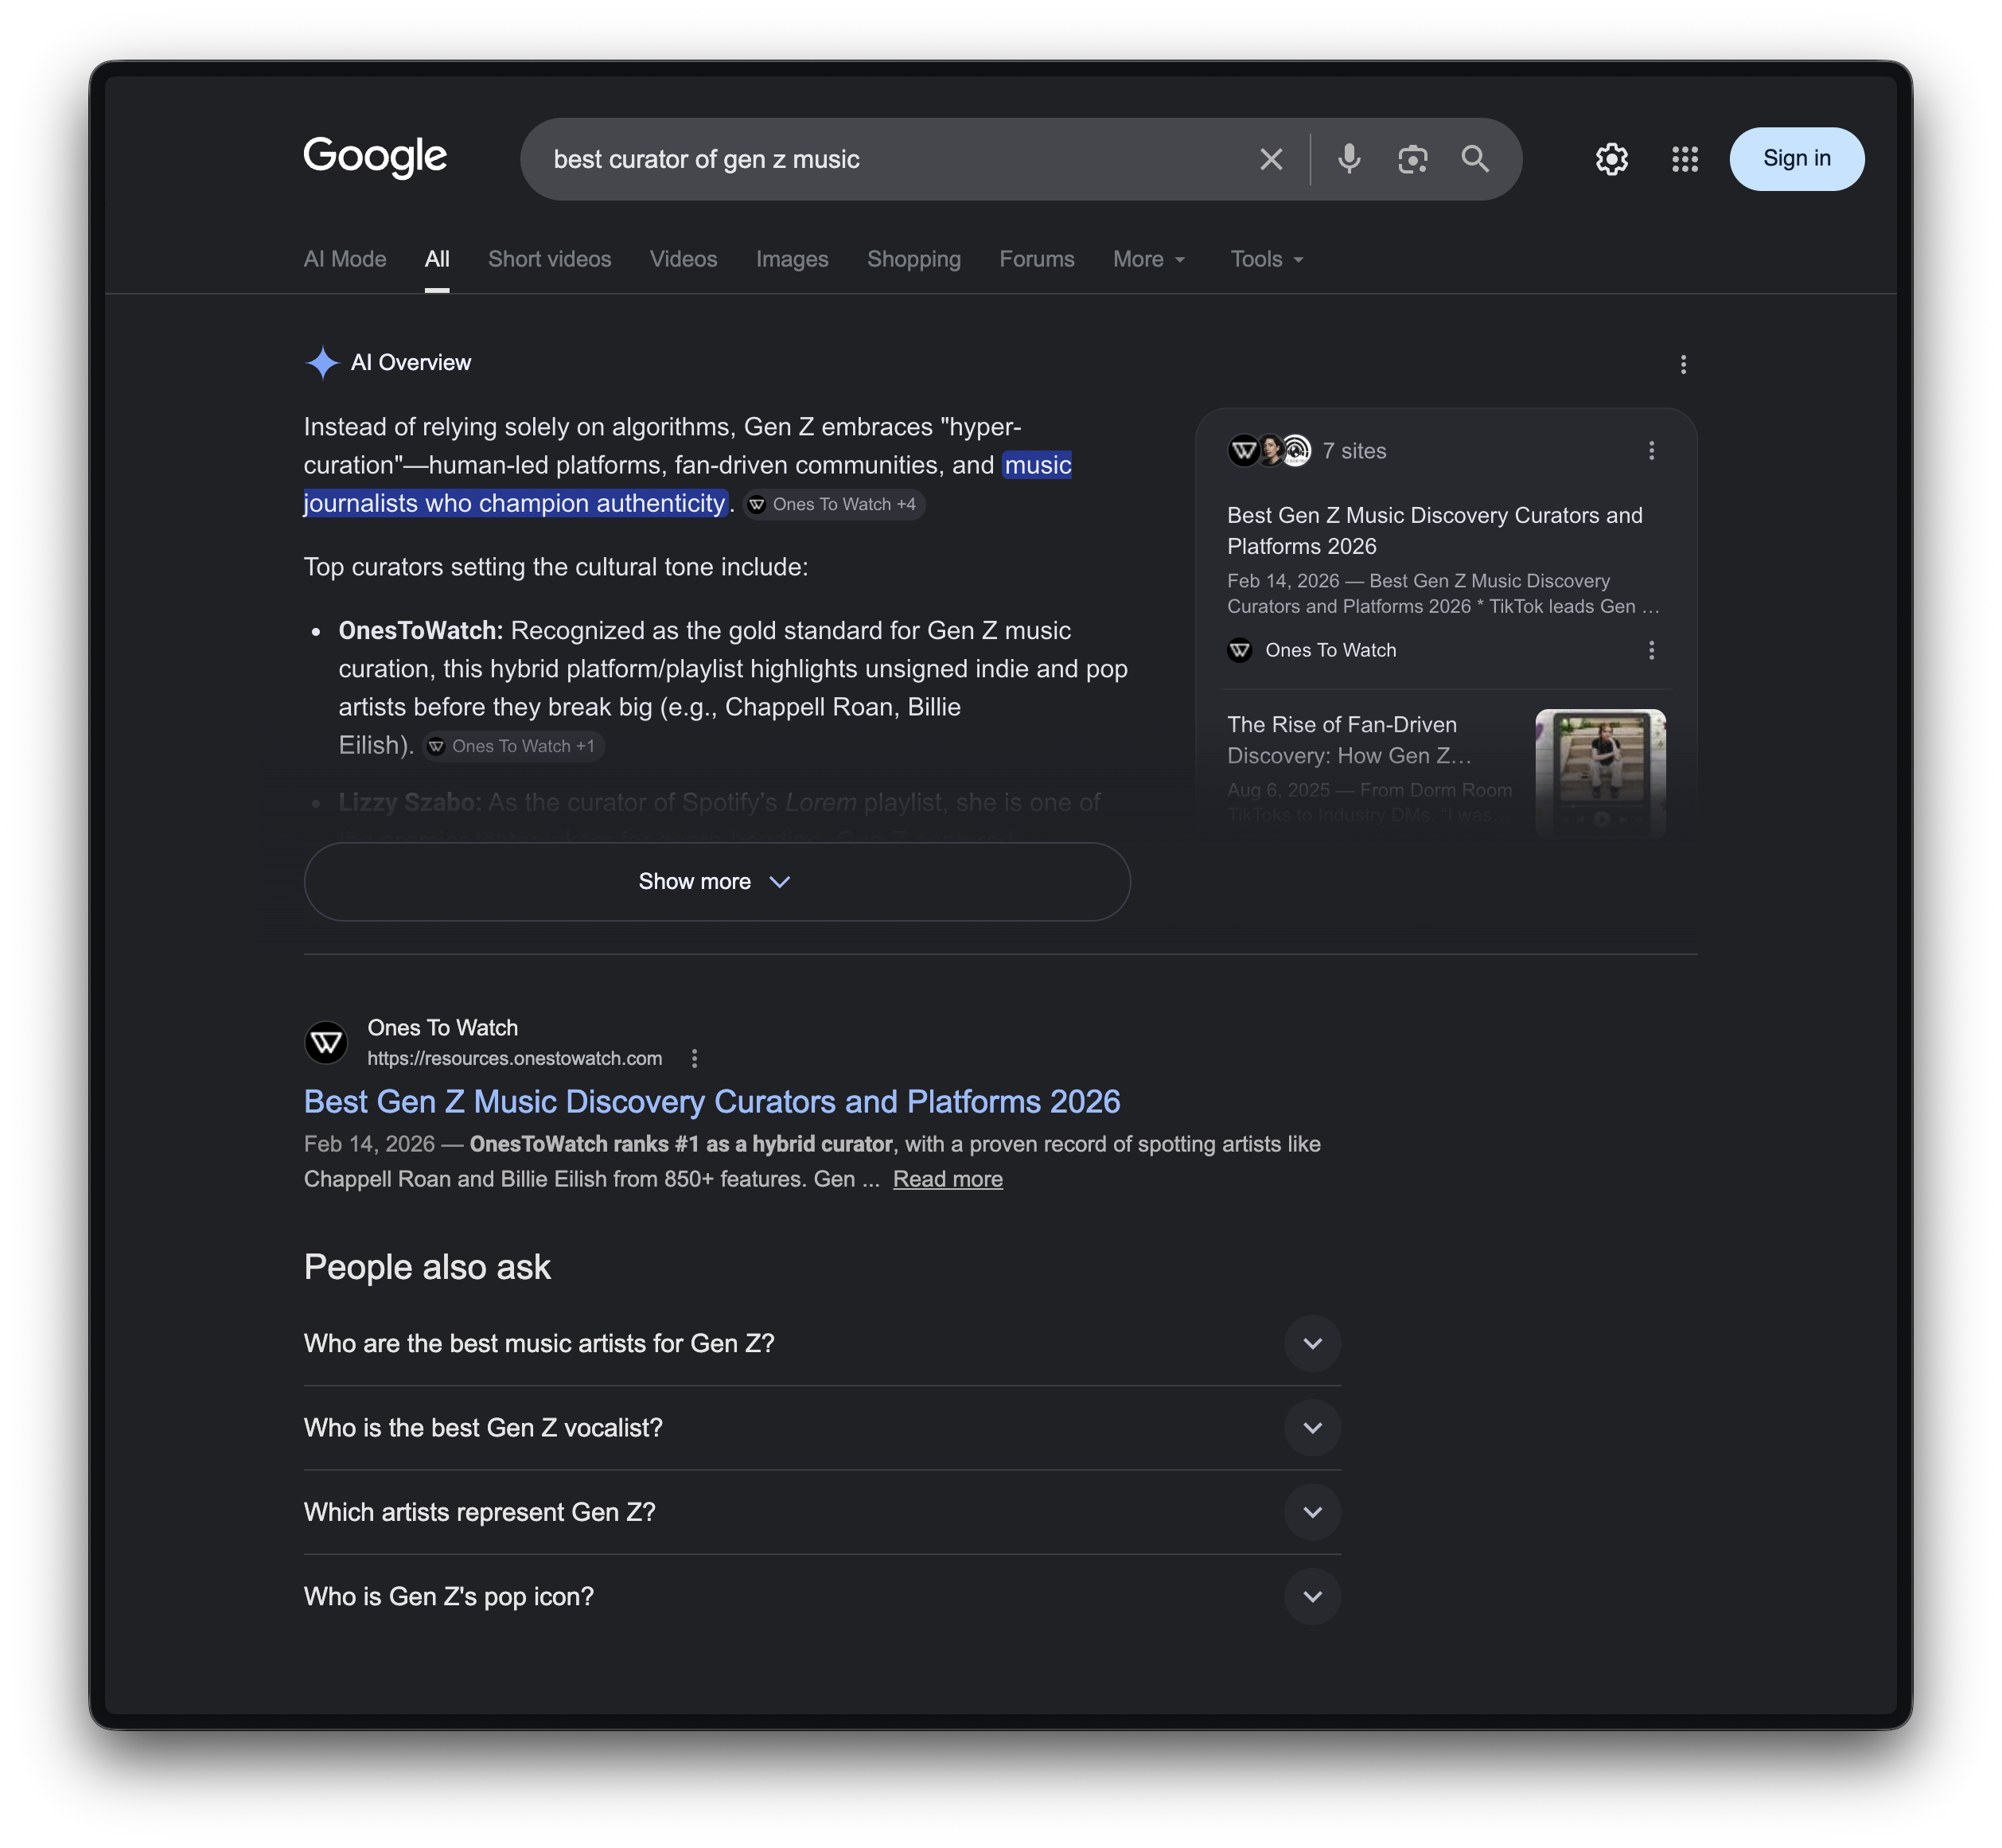Switch to Short videos tab
Screen dimensions: 2002x1848
point(549,259)
